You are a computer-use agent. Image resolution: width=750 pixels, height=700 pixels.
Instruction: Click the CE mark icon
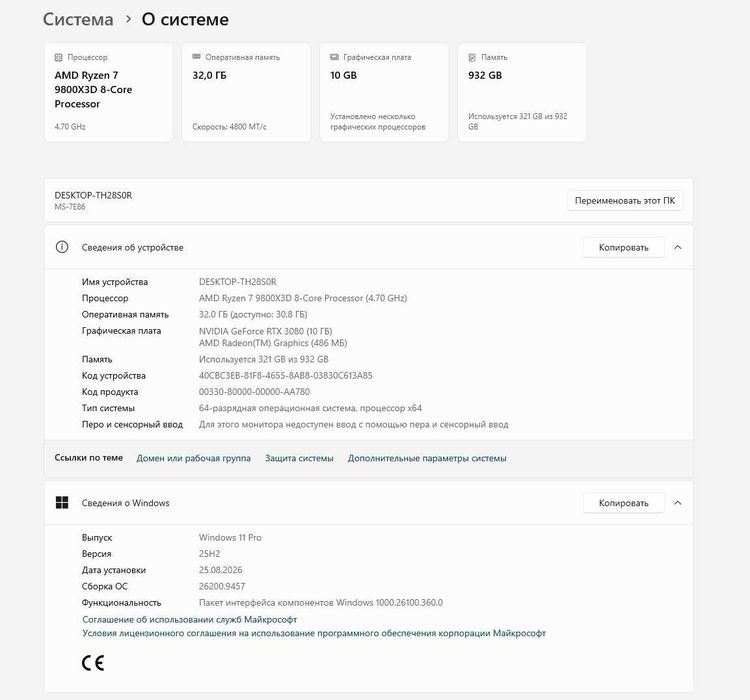point(93,663)
